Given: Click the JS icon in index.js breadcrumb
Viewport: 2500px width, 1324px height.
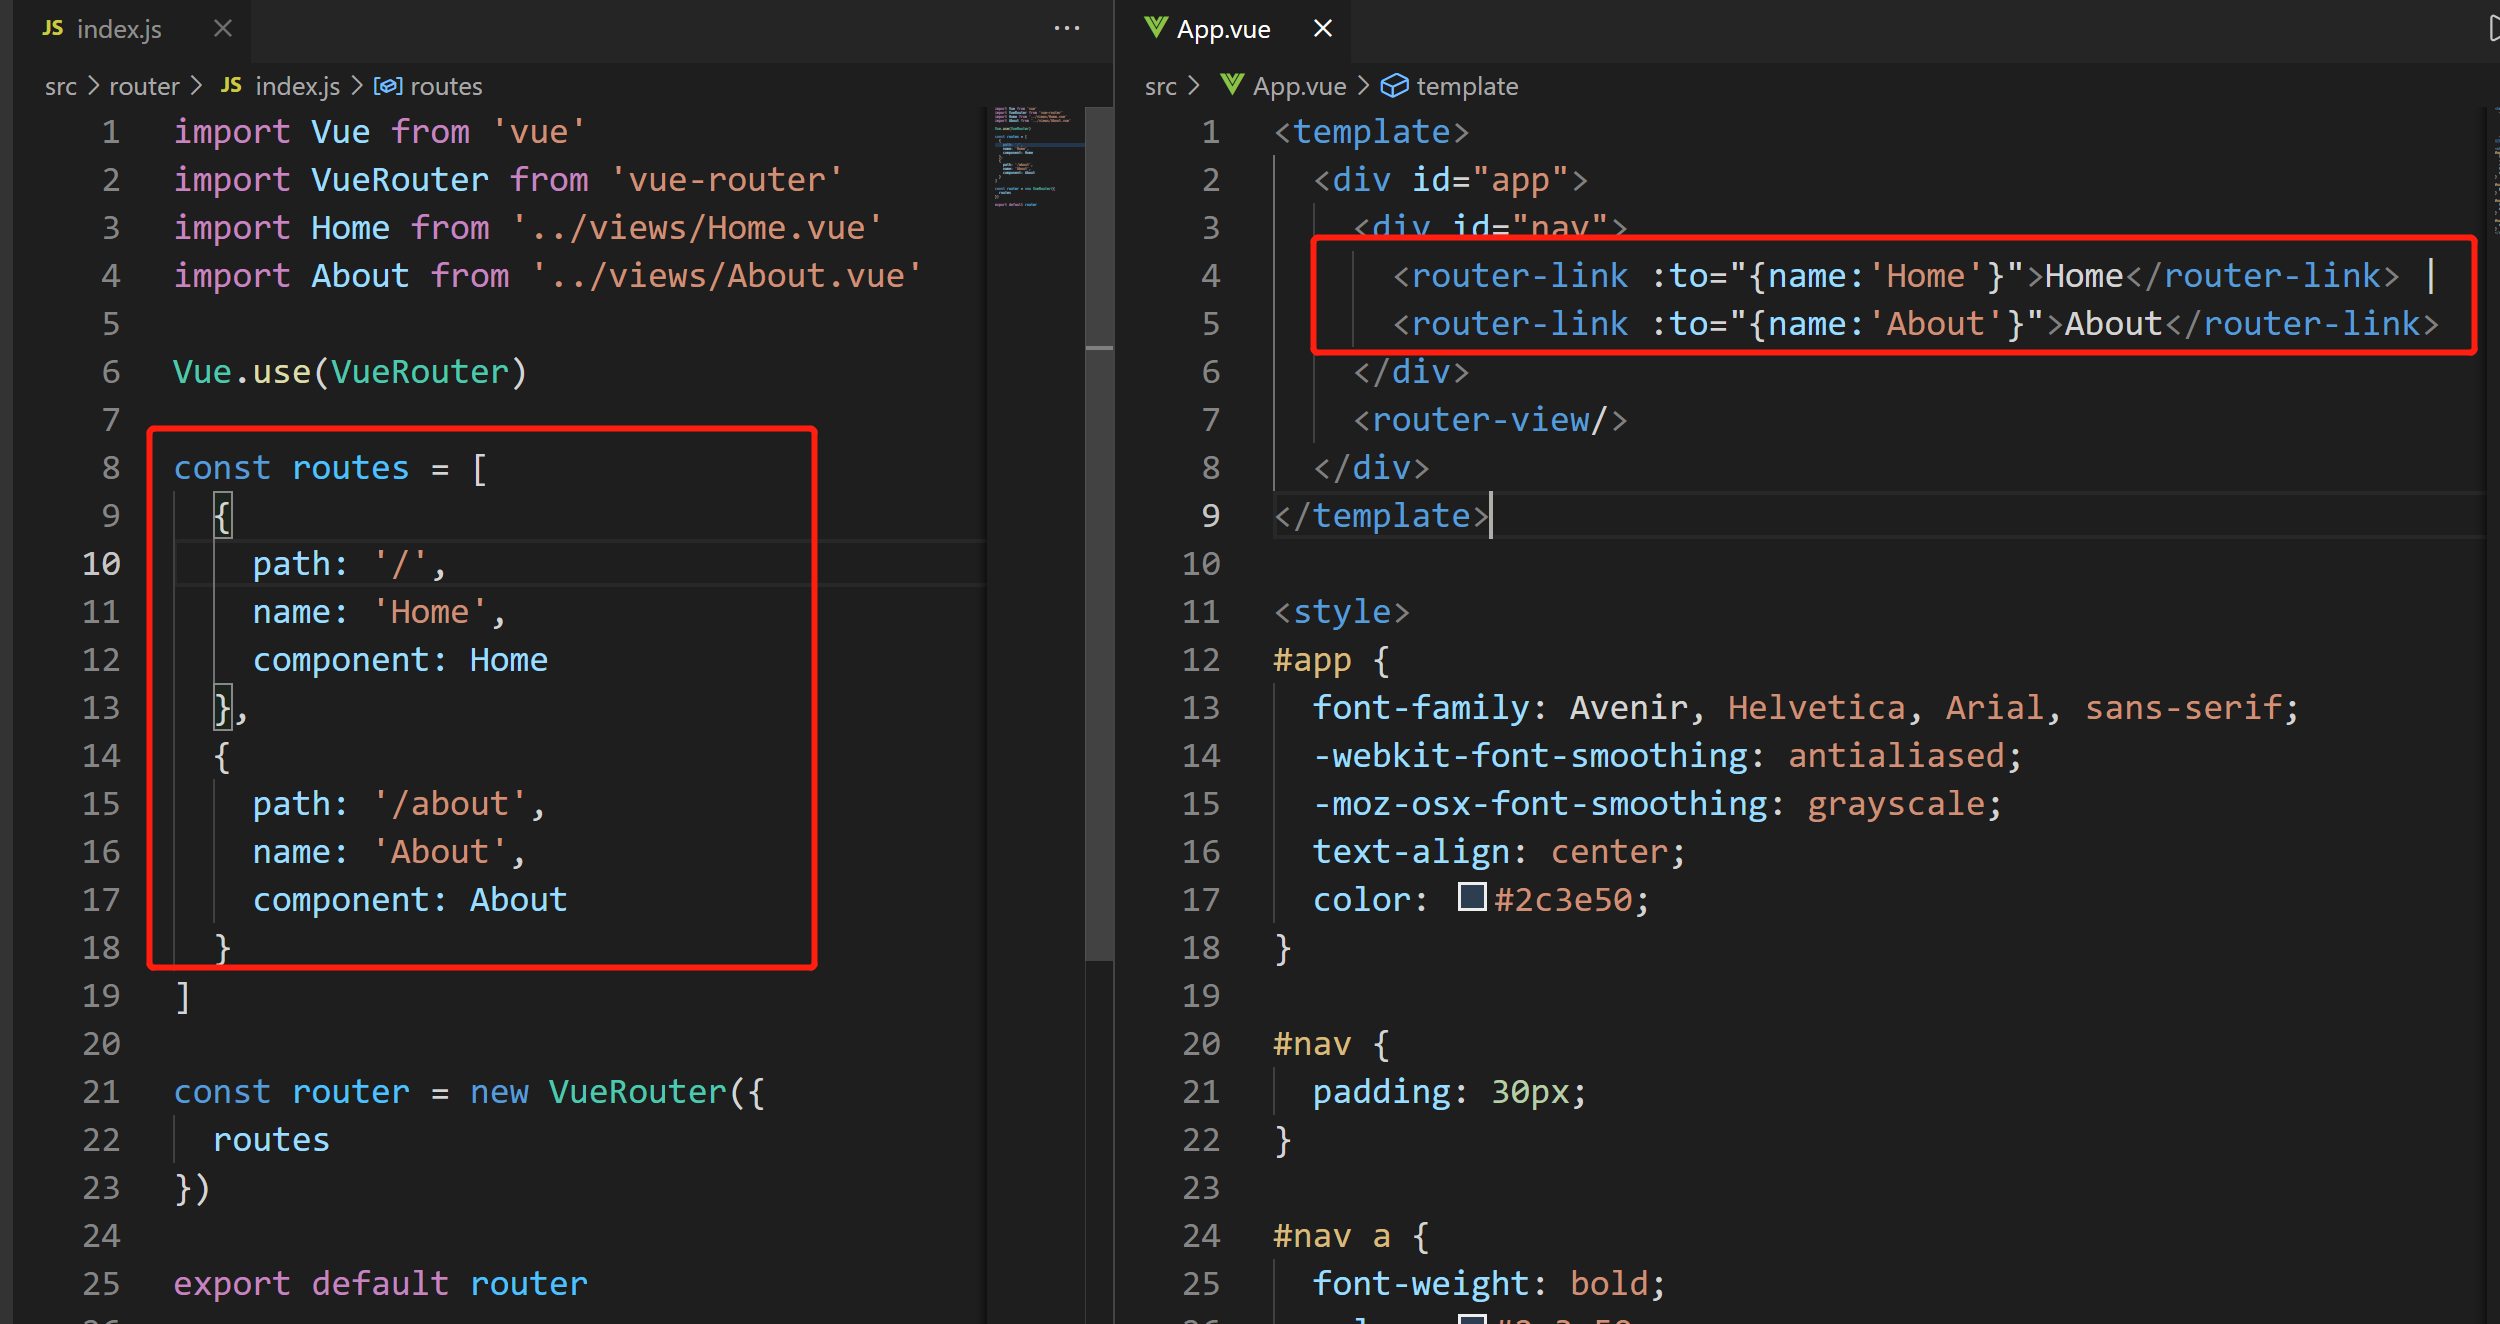Looking at the screenshot, I should coord(231,86).
